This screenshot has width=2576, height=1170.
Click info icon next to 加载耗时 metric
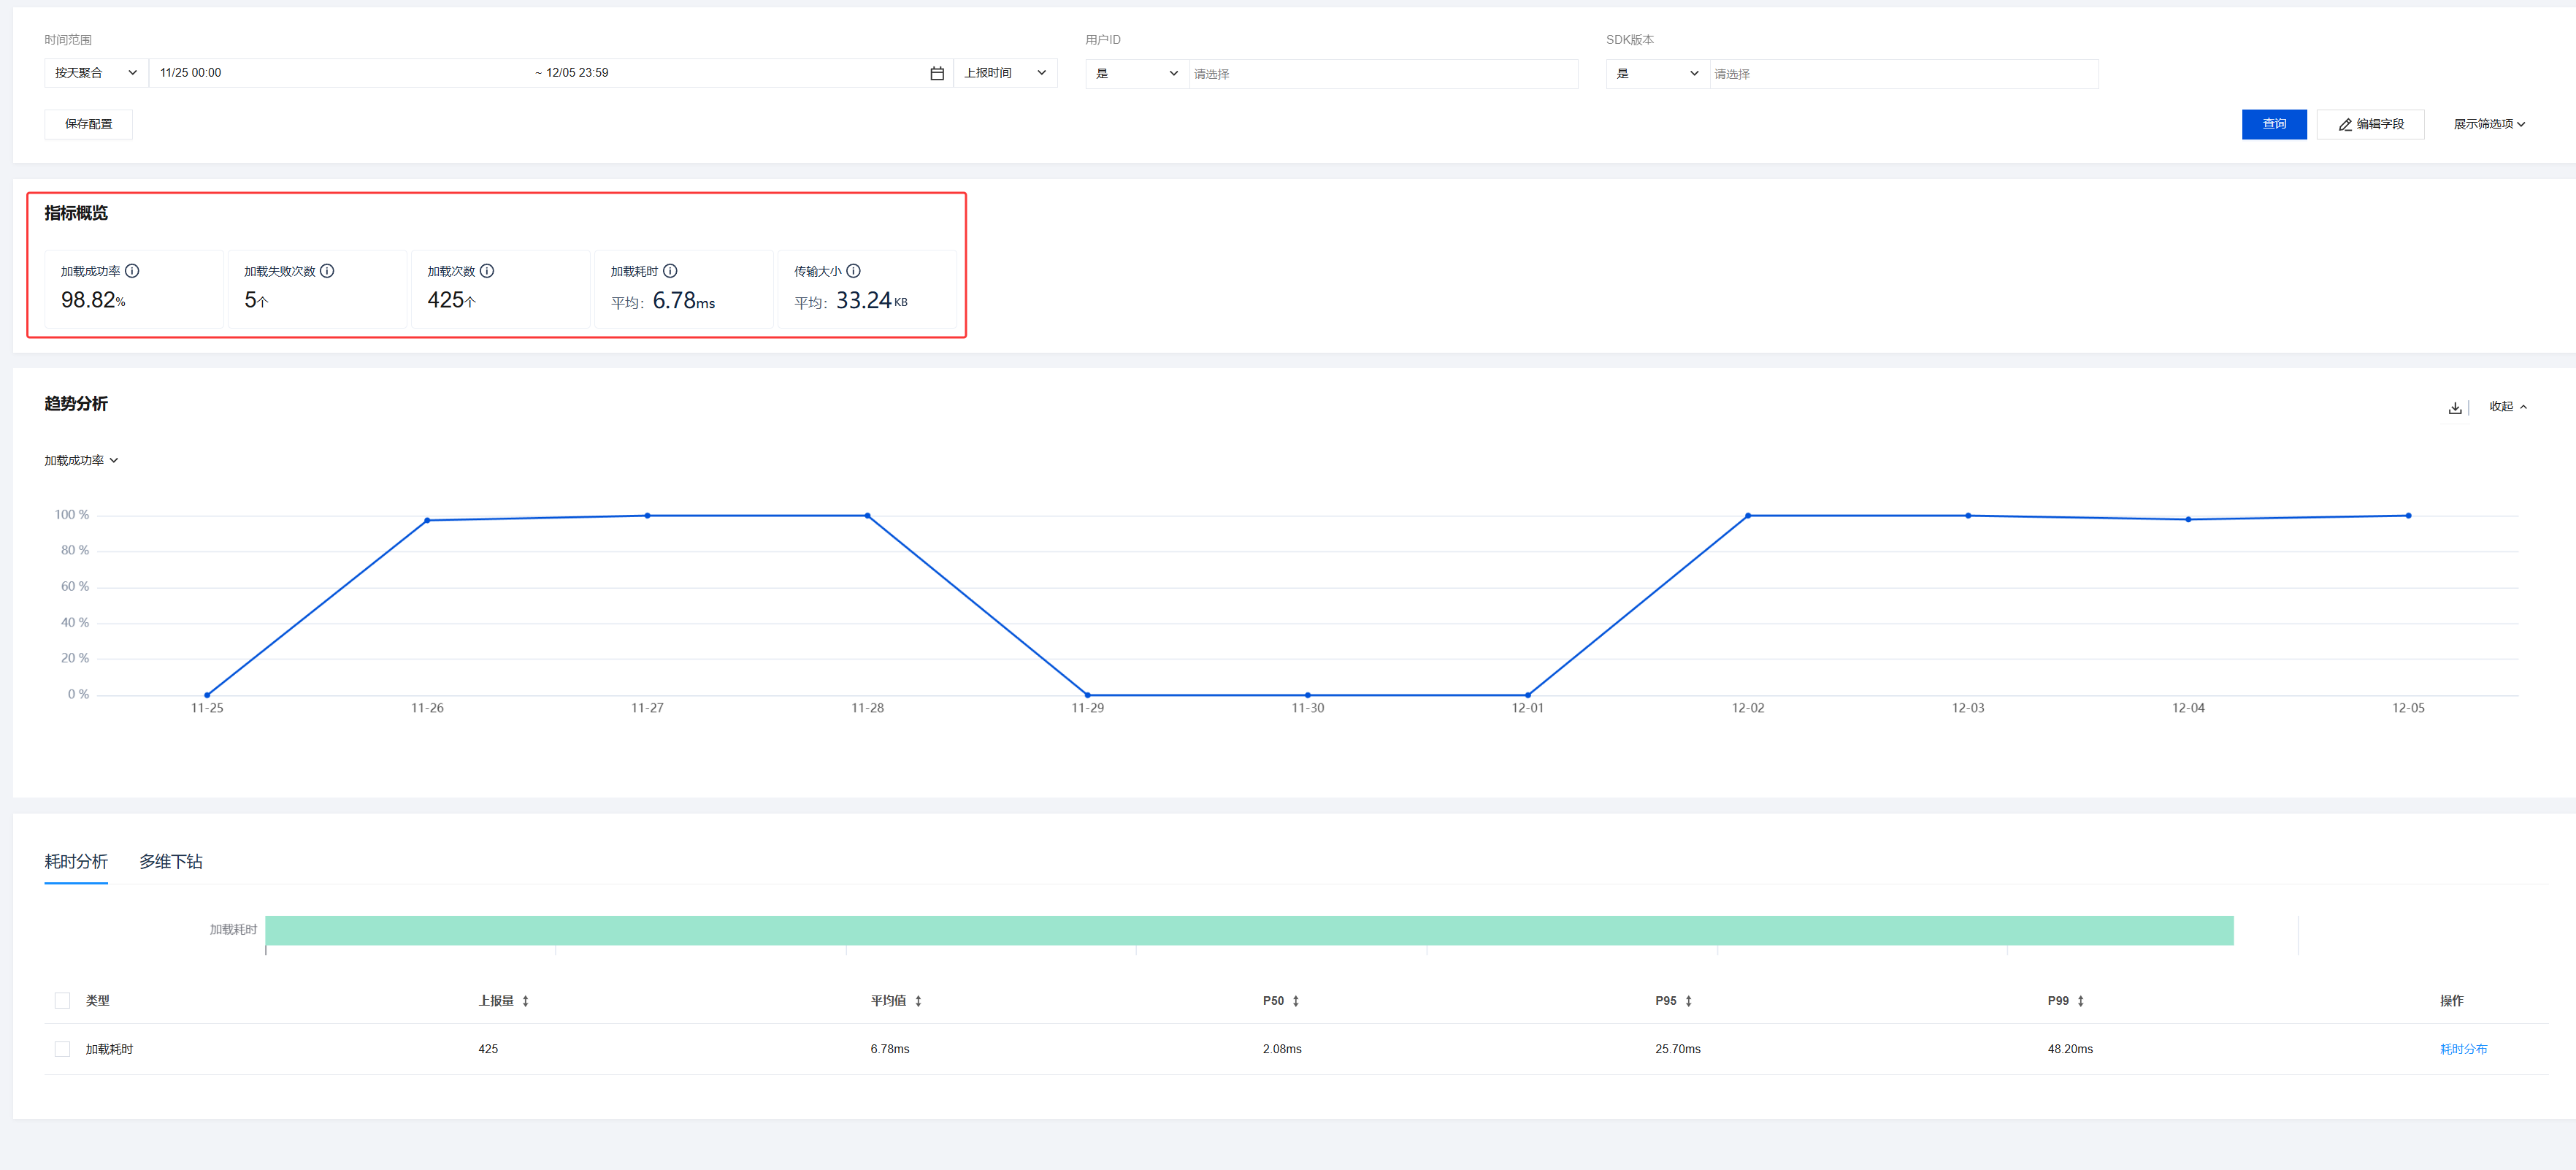tap(670, 271)
